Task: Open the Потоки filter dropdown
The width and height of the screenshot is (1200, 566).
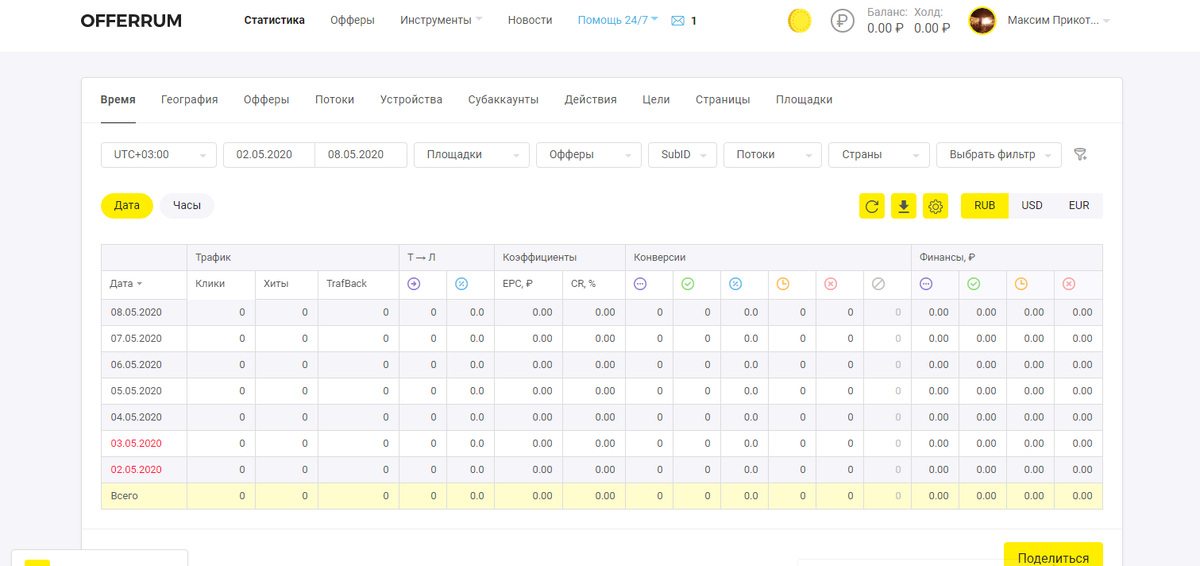Action: point(773,155)
